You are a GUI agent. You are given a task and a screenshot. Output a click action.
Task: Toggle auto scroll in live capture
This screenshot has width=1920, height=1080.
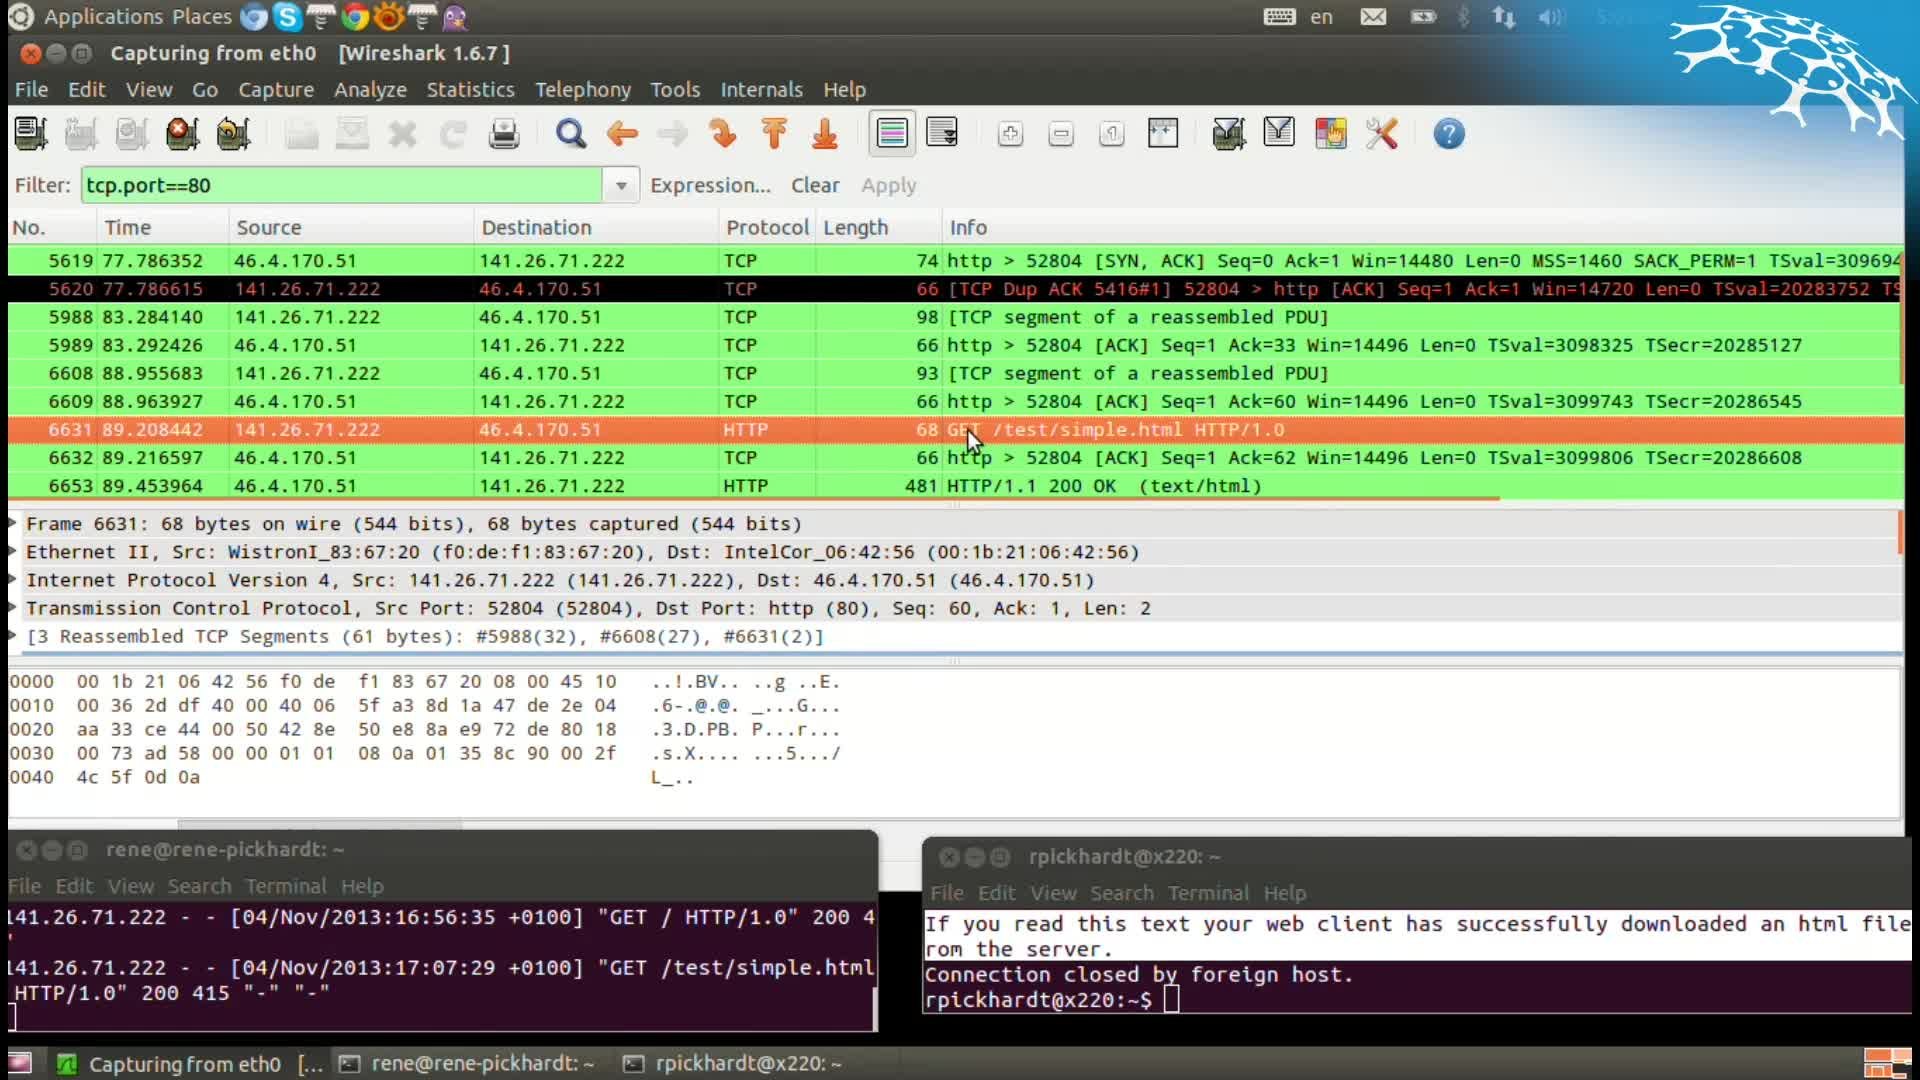pyautogui.click(x=943, y=133)
